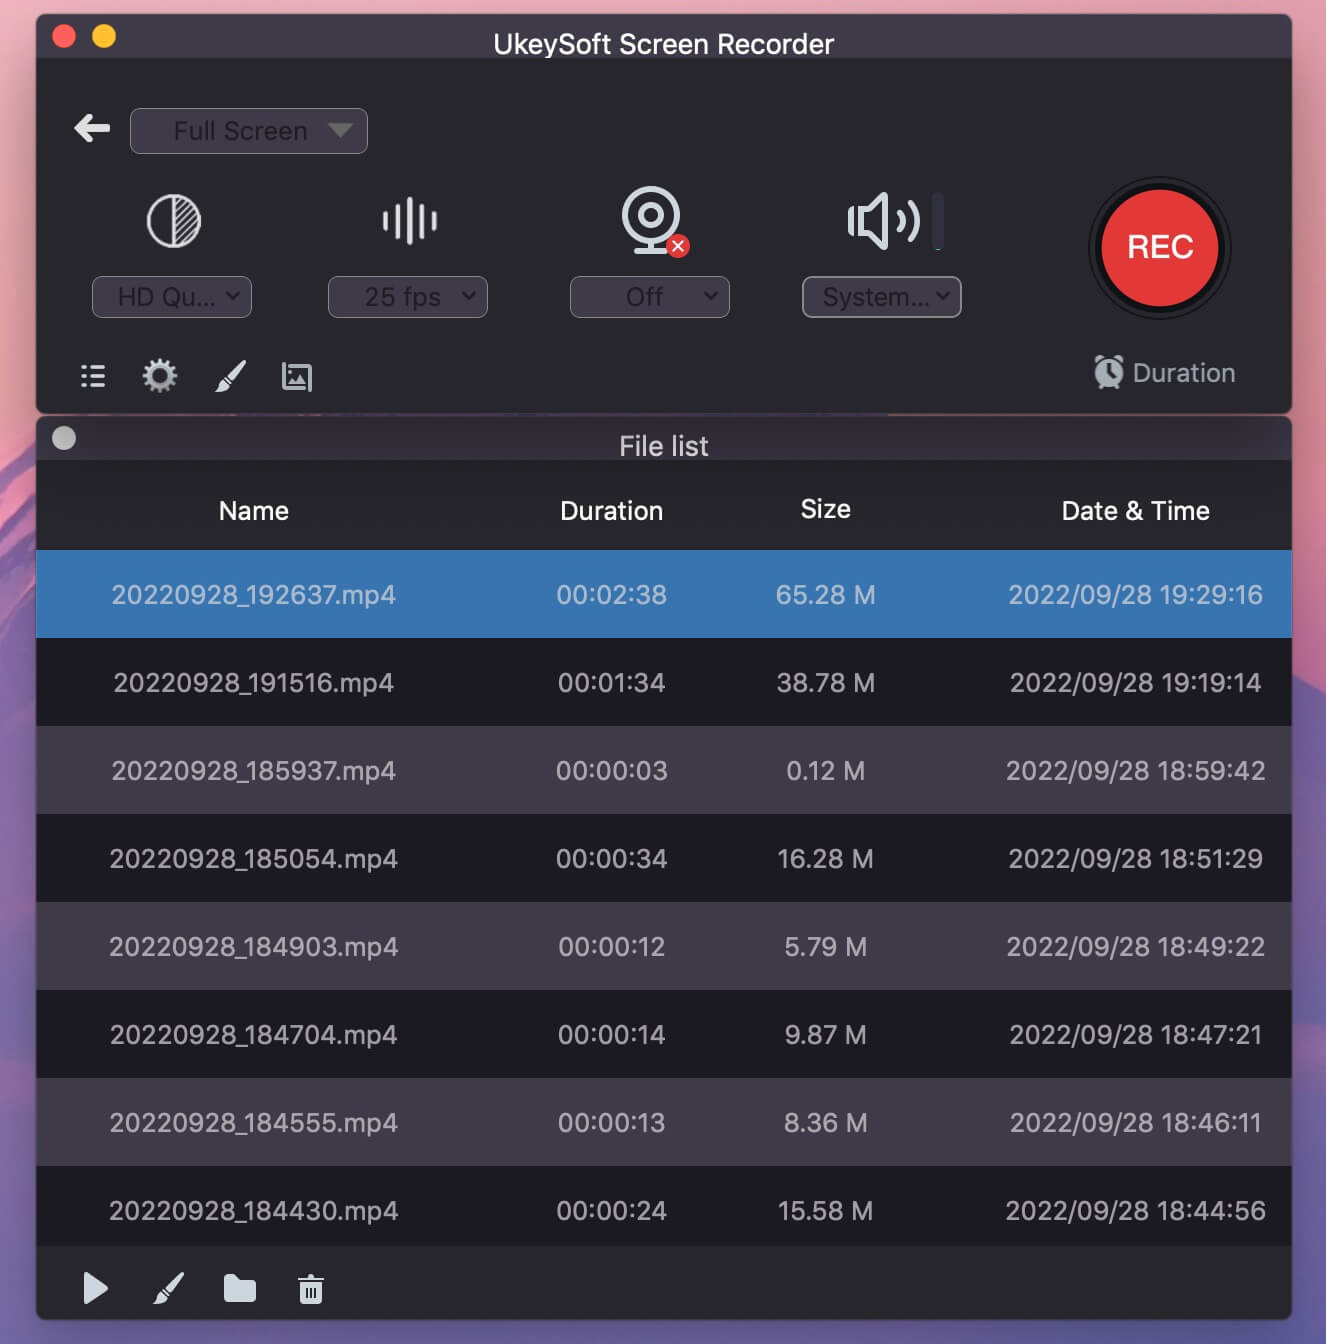Select the brush drawing tool in top toolbar
Viewport: 1326px width, 1344px height.
coord(230,376)
